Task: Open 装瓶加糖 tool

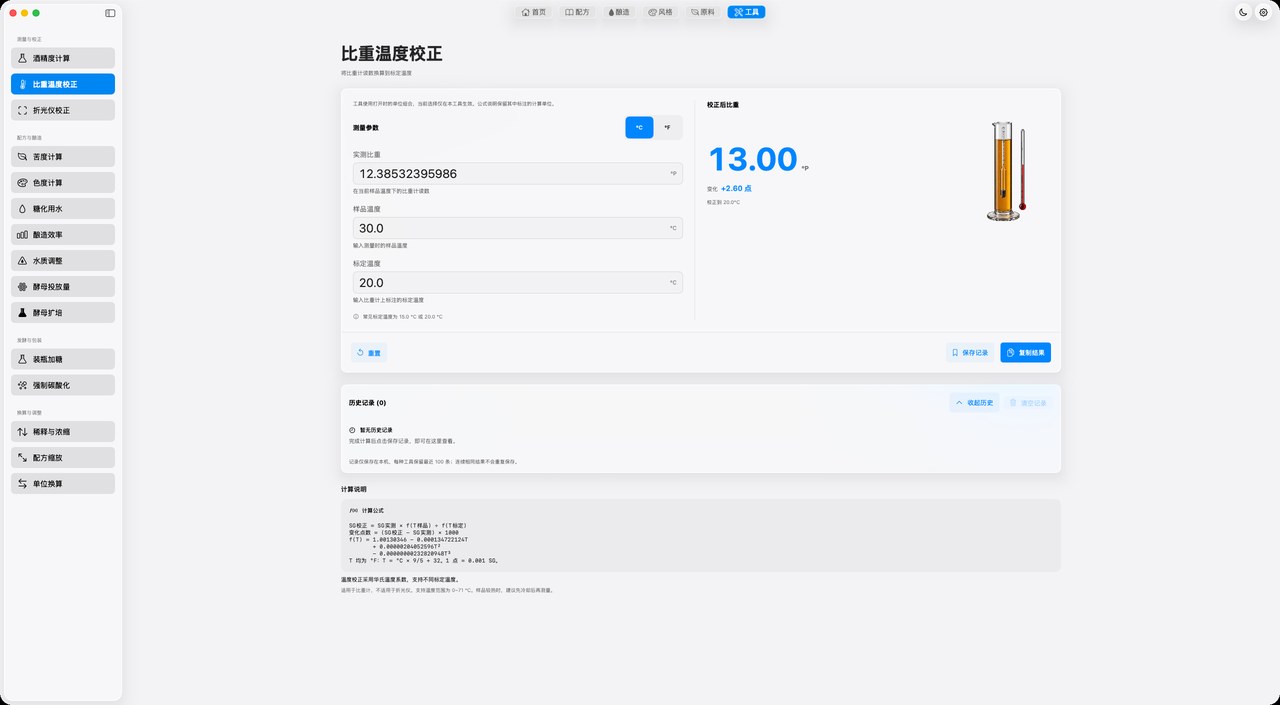Action: [63, 359]
